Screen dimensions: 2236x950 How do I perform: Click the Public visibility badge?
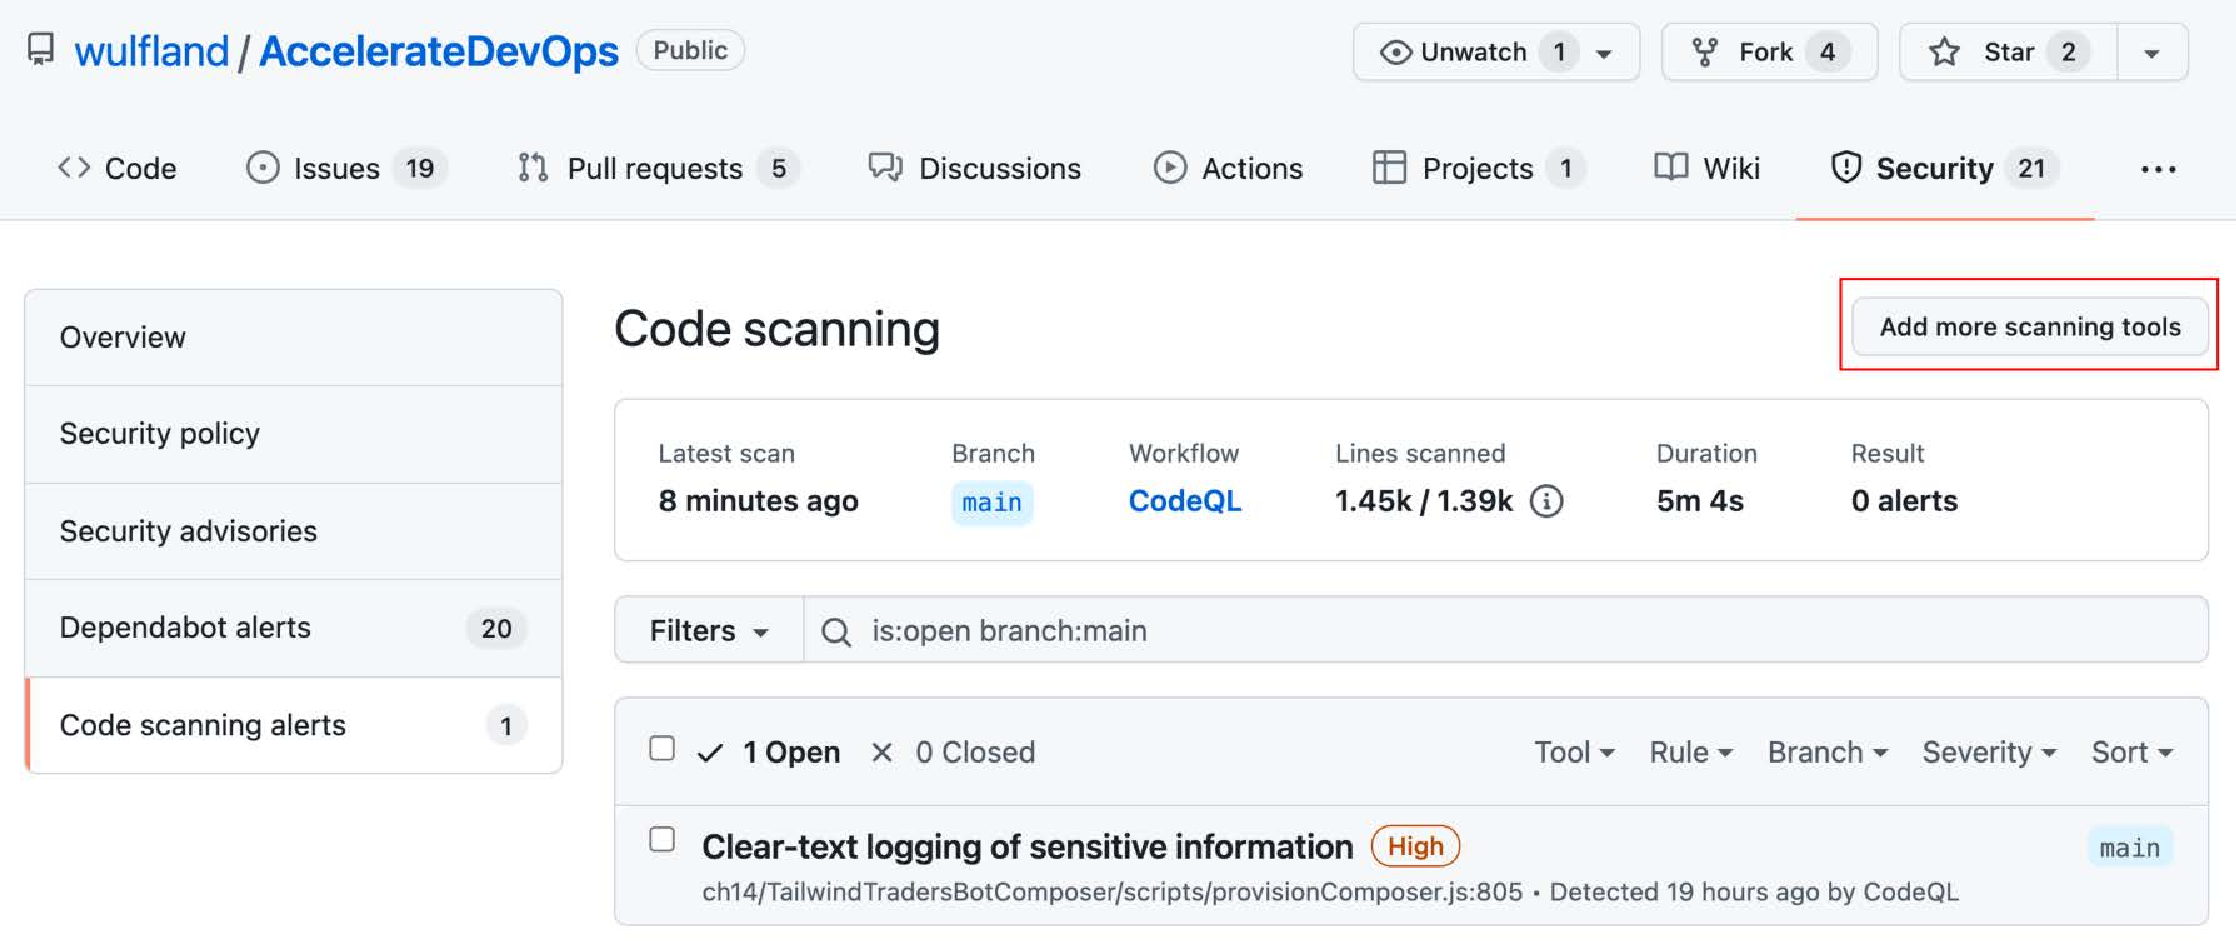[690, 50]
